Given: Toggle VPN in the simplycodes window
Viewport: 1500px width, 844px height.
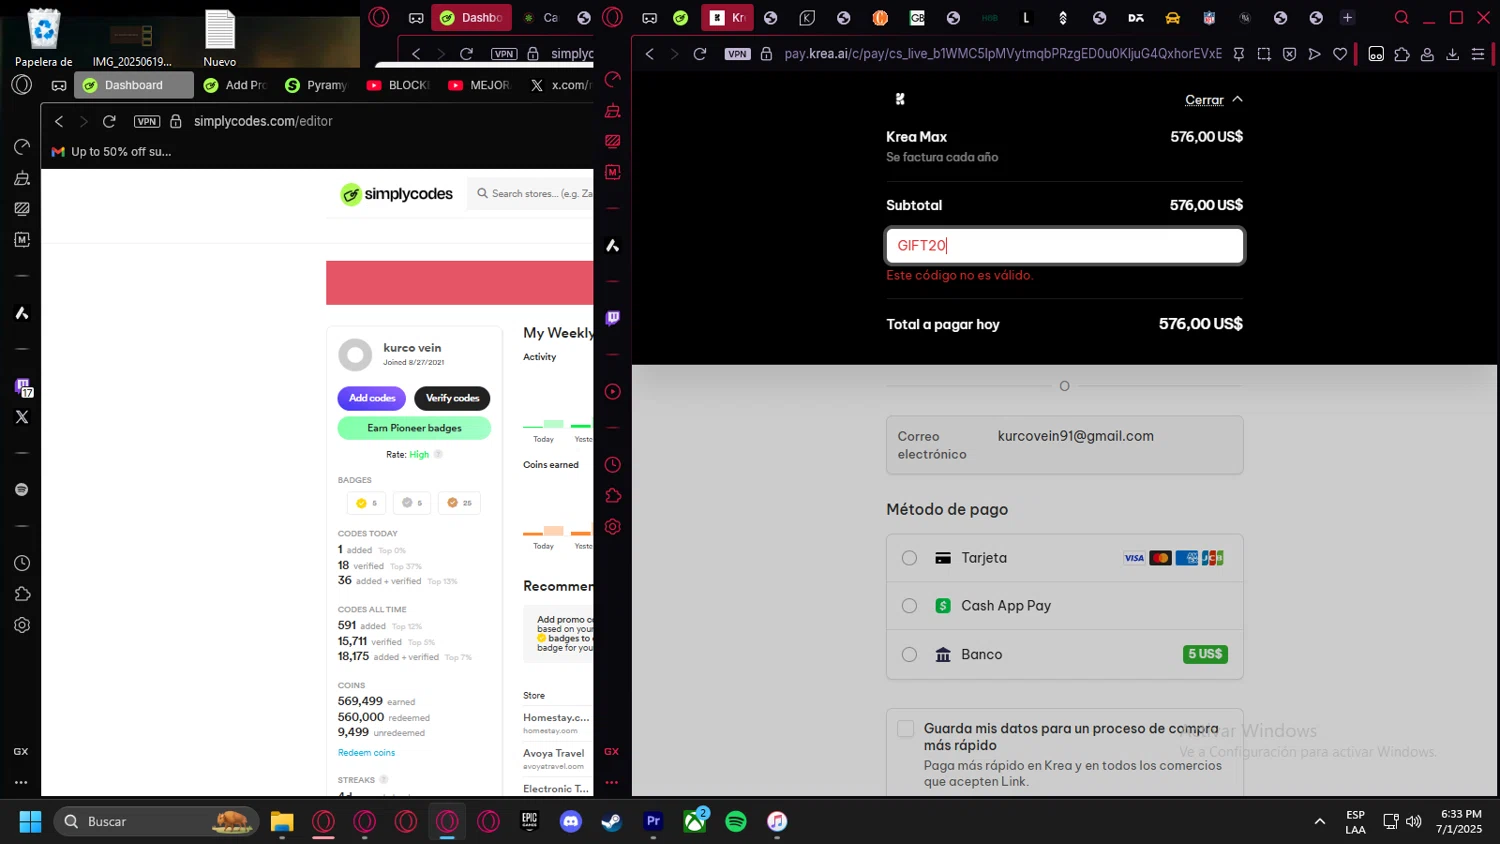Looking at the screenshot, I should (x=147, y=121).
